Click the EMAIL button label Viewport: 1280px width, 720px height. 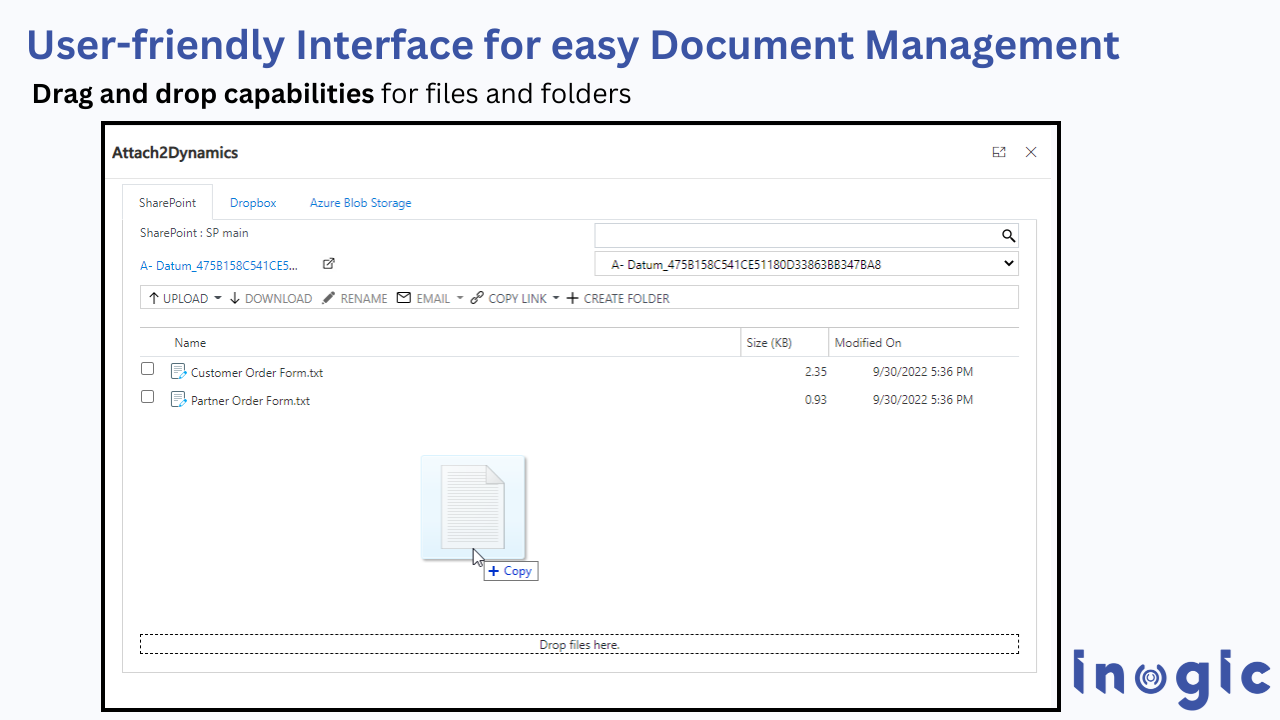coord(433,299)
